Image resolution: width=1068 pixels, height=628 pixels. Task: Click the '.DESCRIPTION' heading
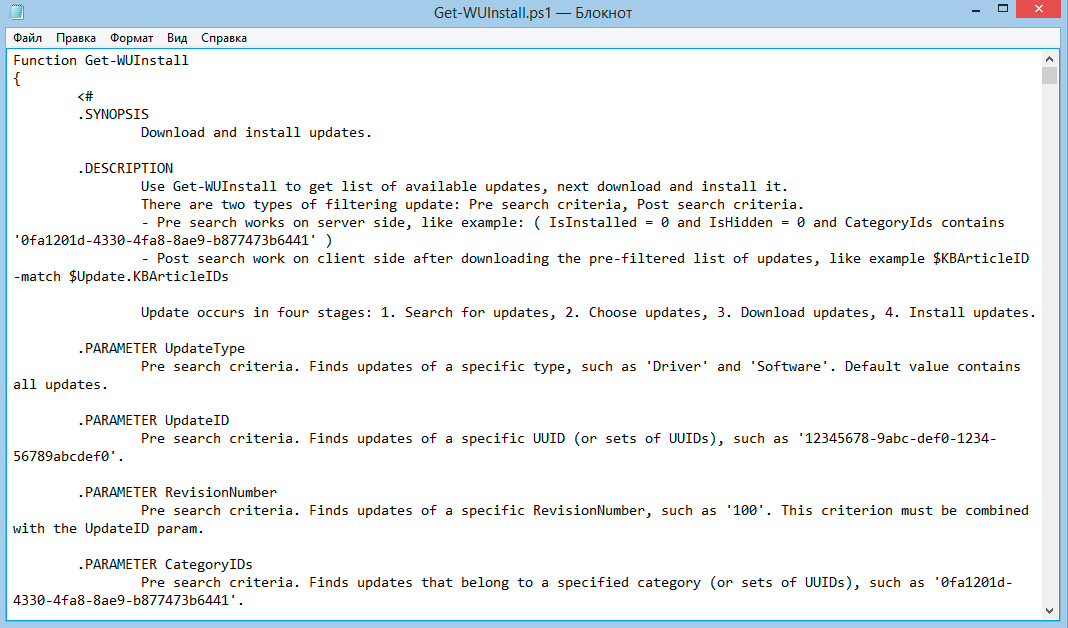[125, 168]
